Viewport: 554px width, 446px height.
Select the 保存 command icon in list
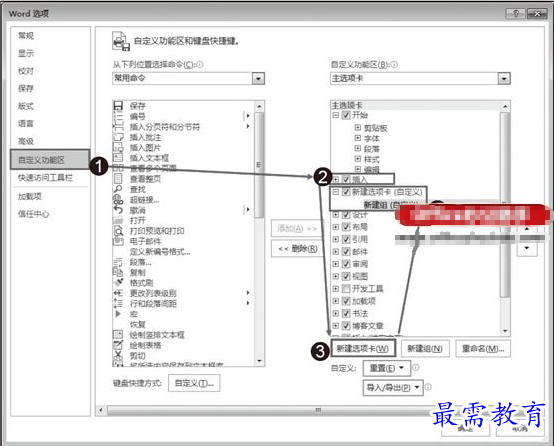pos(118,106)
